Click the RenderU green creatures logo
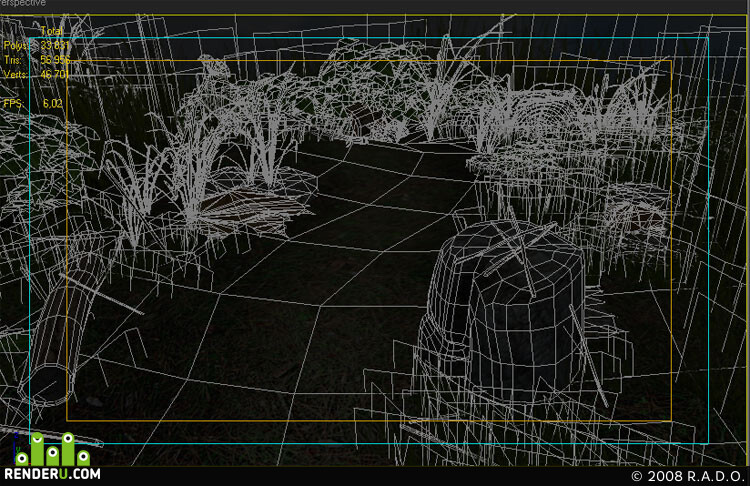The image size is (750, 486). coord(53,449)
